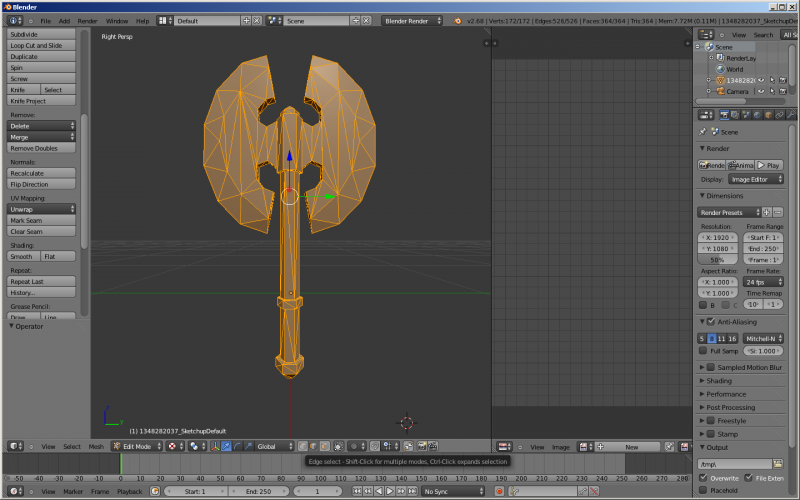
Task: Open the Render menu in top bar
Action: (x=87, y=20)
